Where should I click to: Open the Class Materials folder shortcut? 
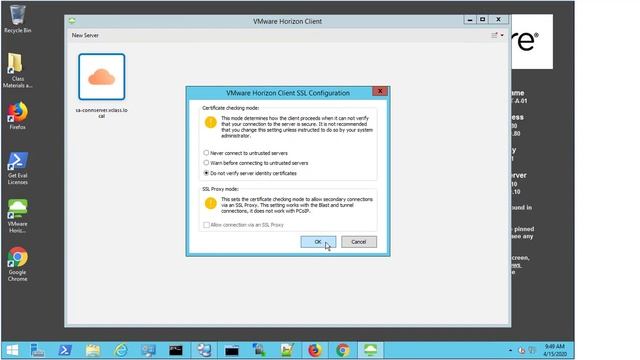coord(17,70)
